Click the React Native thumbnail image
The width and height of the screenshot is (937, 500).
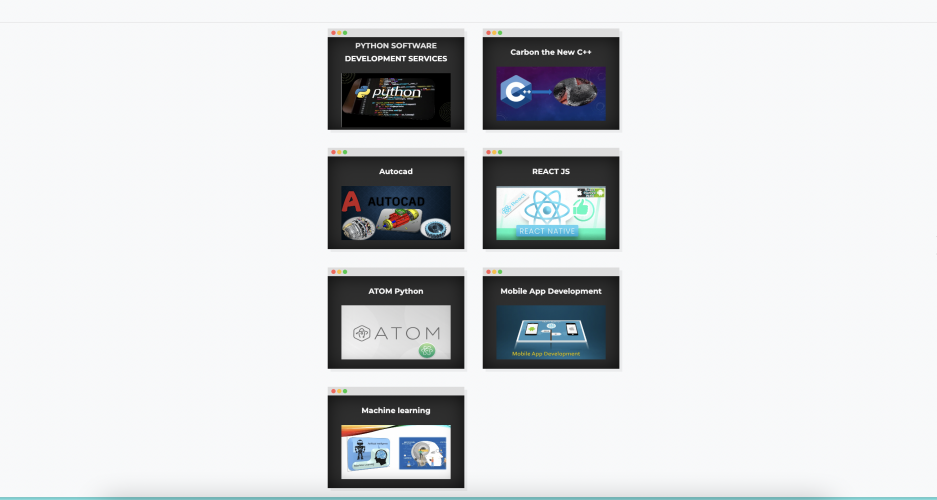[x=551, y=213]
